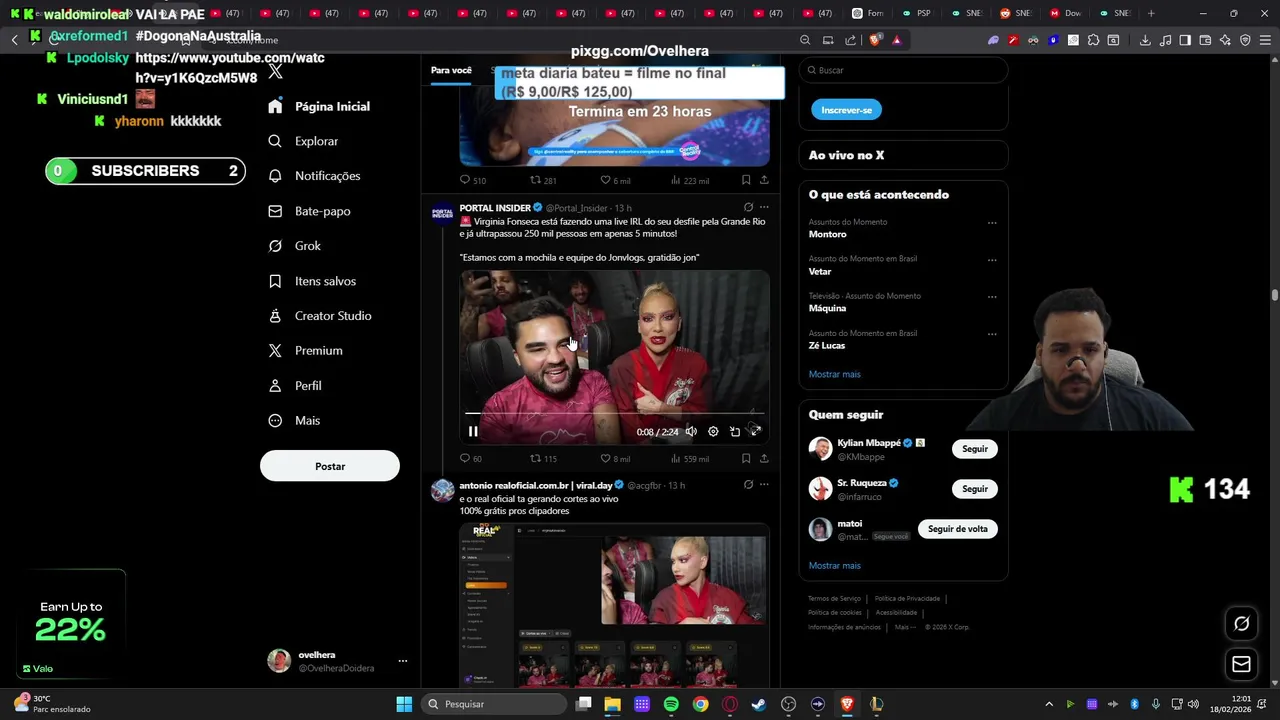
Task: Open the Brave wallet icon
Action: [x=1205, y=40]
